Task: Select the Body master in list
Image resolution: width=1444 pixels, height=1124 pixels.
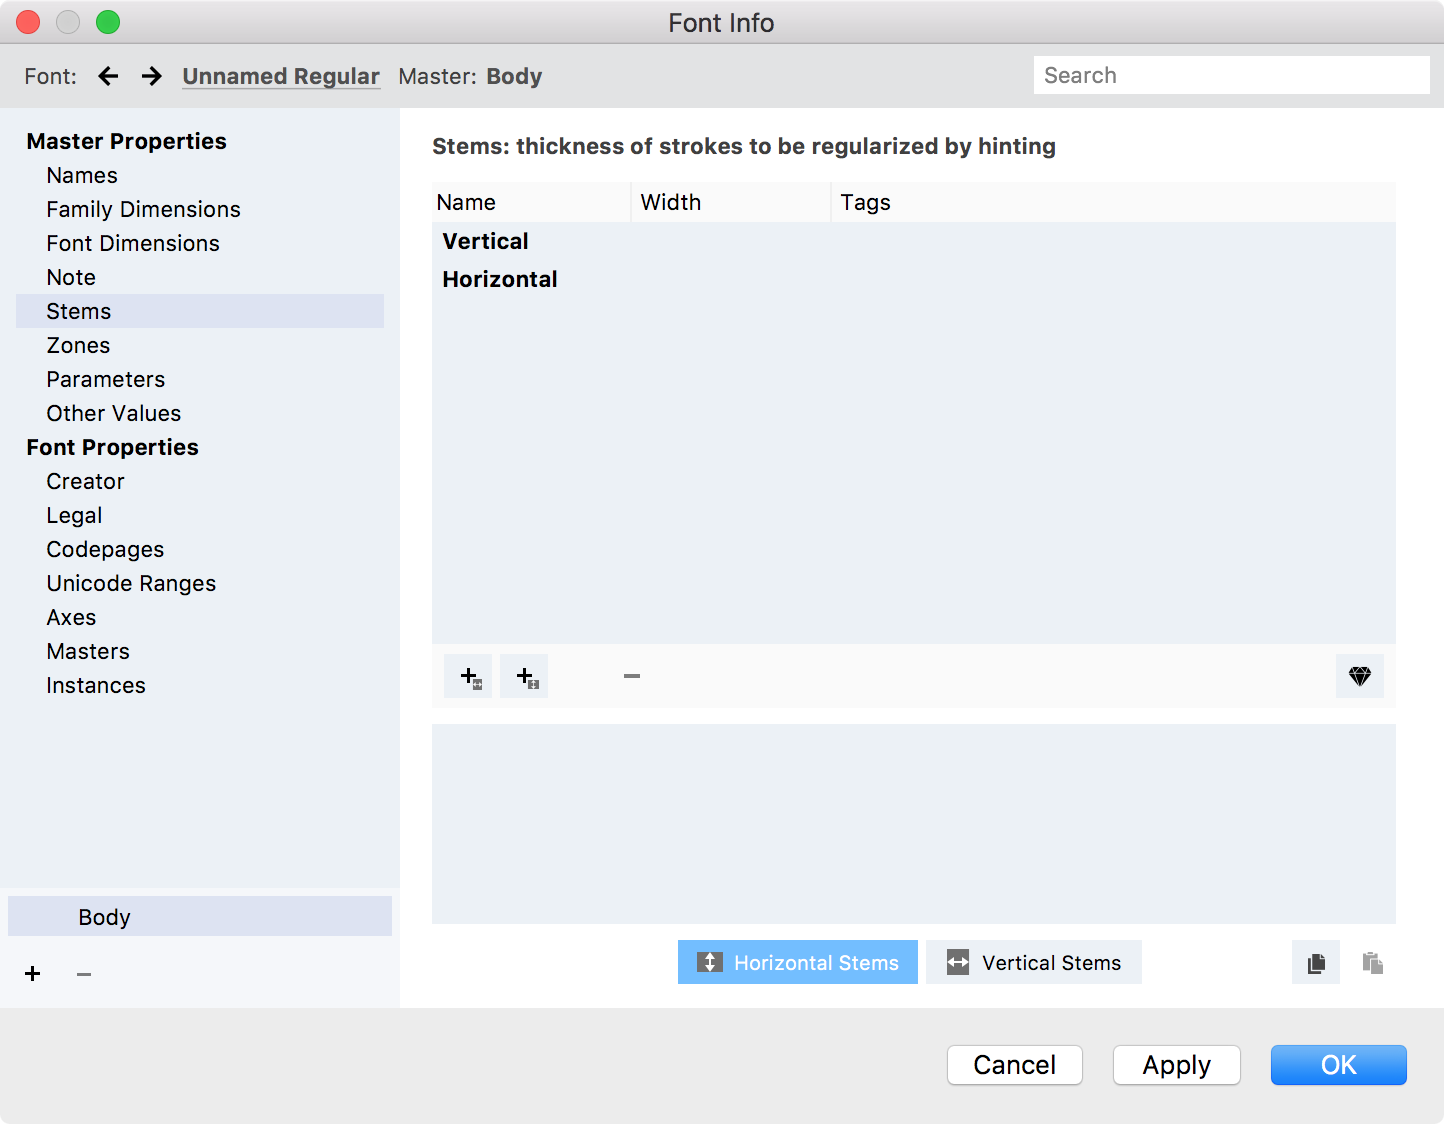Action: pyautogui.click(x=200, y=916)
